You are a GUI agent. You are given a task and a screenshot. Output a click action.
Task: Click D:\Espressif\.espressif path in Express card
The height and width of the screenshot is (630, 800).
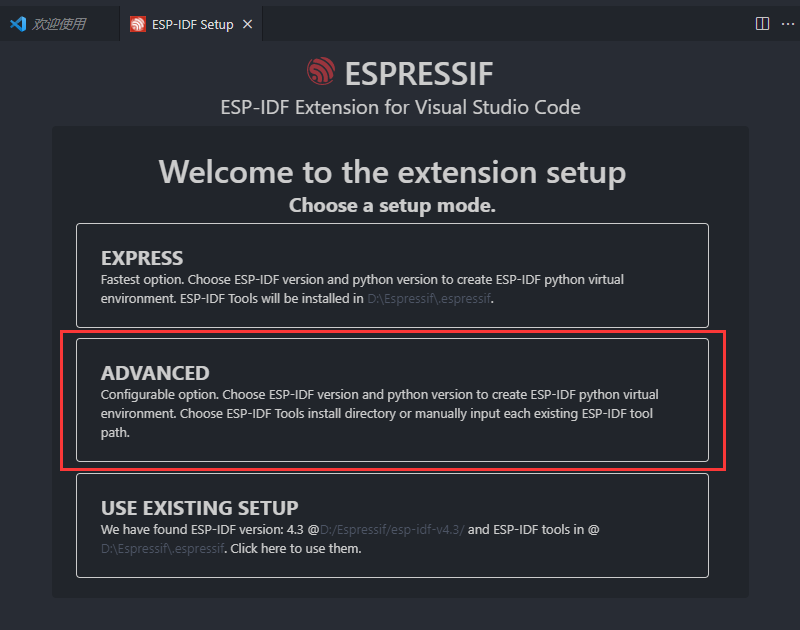click(x=429, y=298)
